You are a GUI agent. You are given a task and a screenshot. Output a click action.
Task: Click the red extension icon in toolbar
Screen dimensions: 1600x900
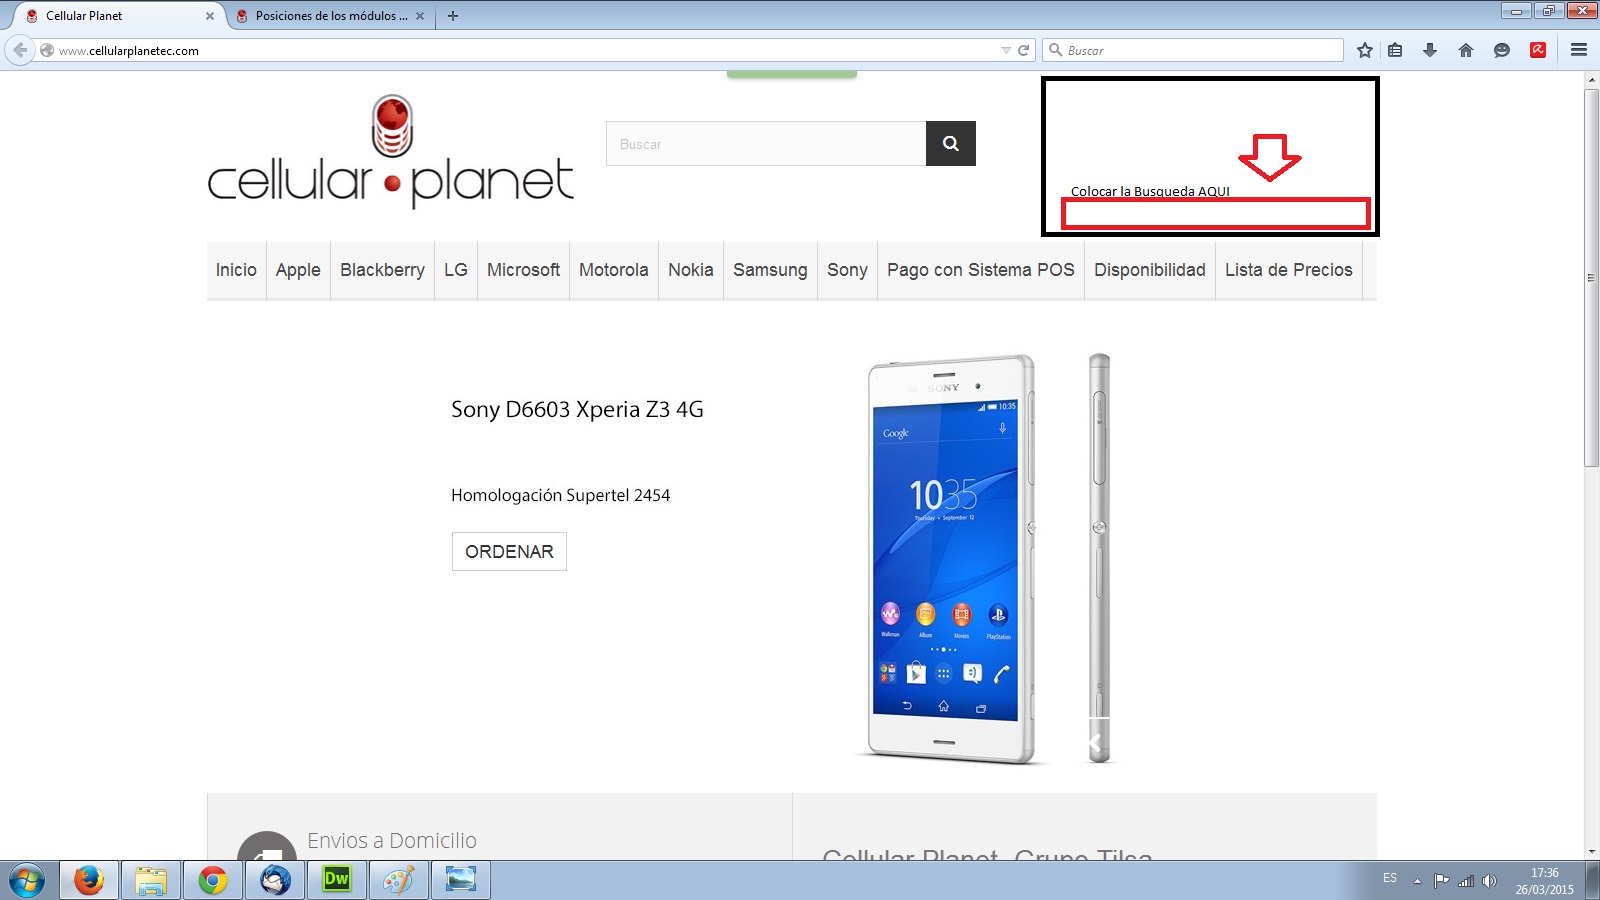(x=1538, y=50)
